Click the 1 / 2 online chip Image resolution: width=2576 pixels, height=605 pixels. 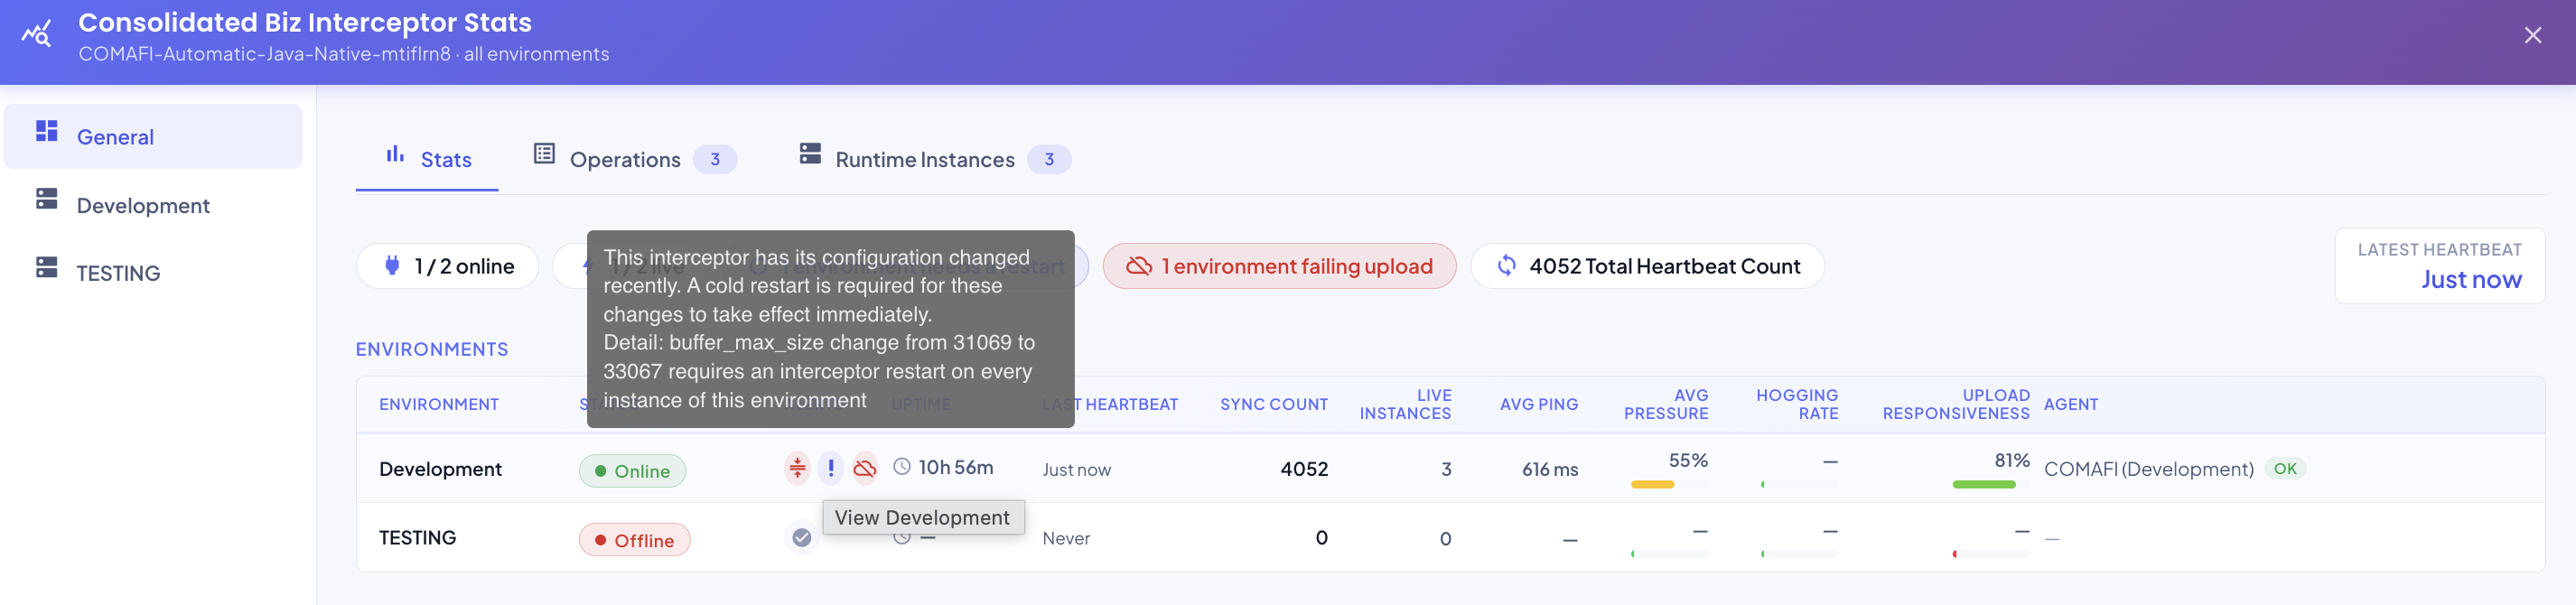[x=448, y=266]
